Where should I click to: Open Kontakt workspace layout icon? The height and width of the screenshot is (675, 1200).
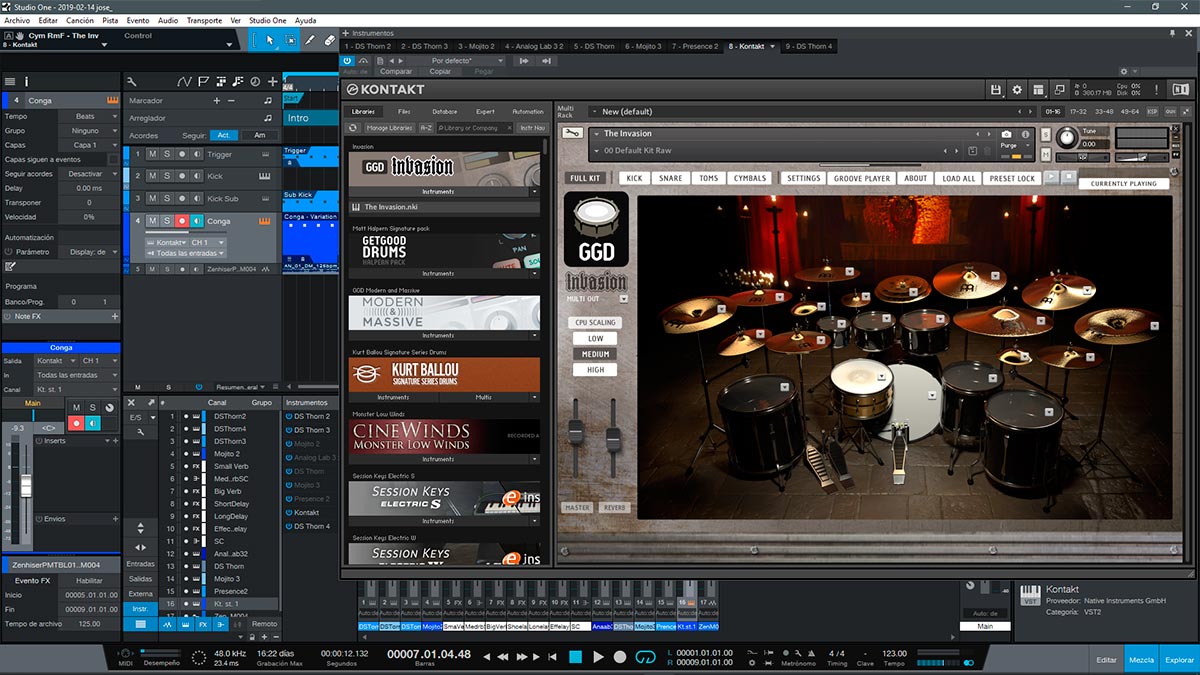point(1040,89)
